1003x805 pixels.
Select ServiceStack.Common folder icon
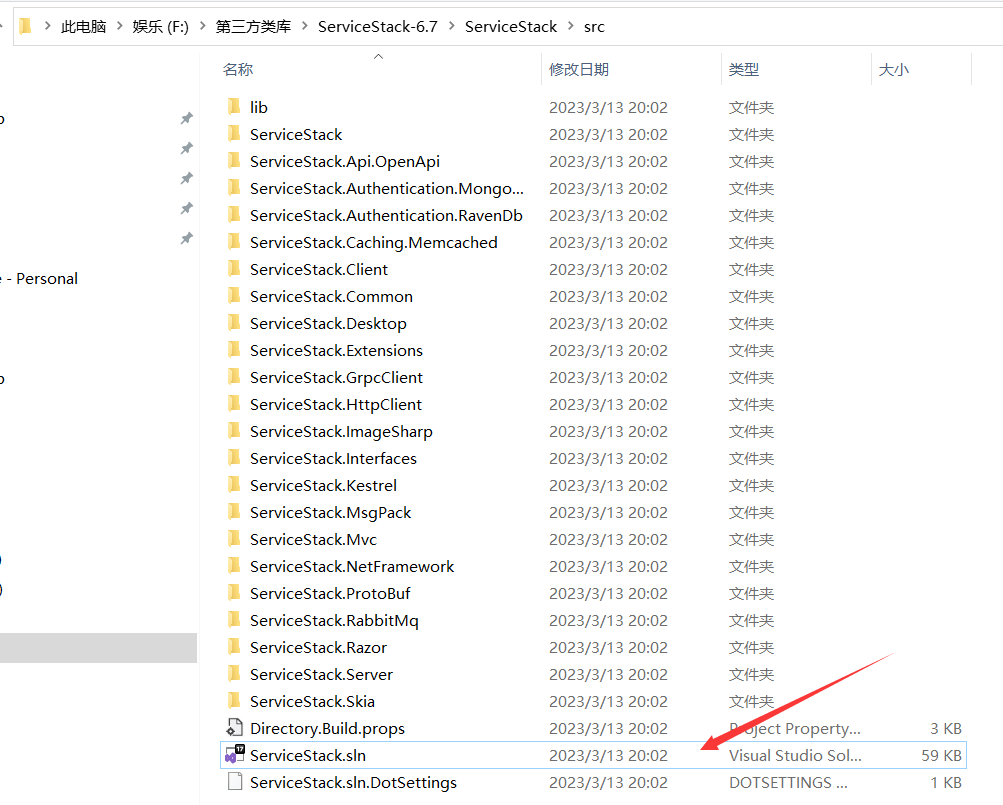click(x=234, y=296)
